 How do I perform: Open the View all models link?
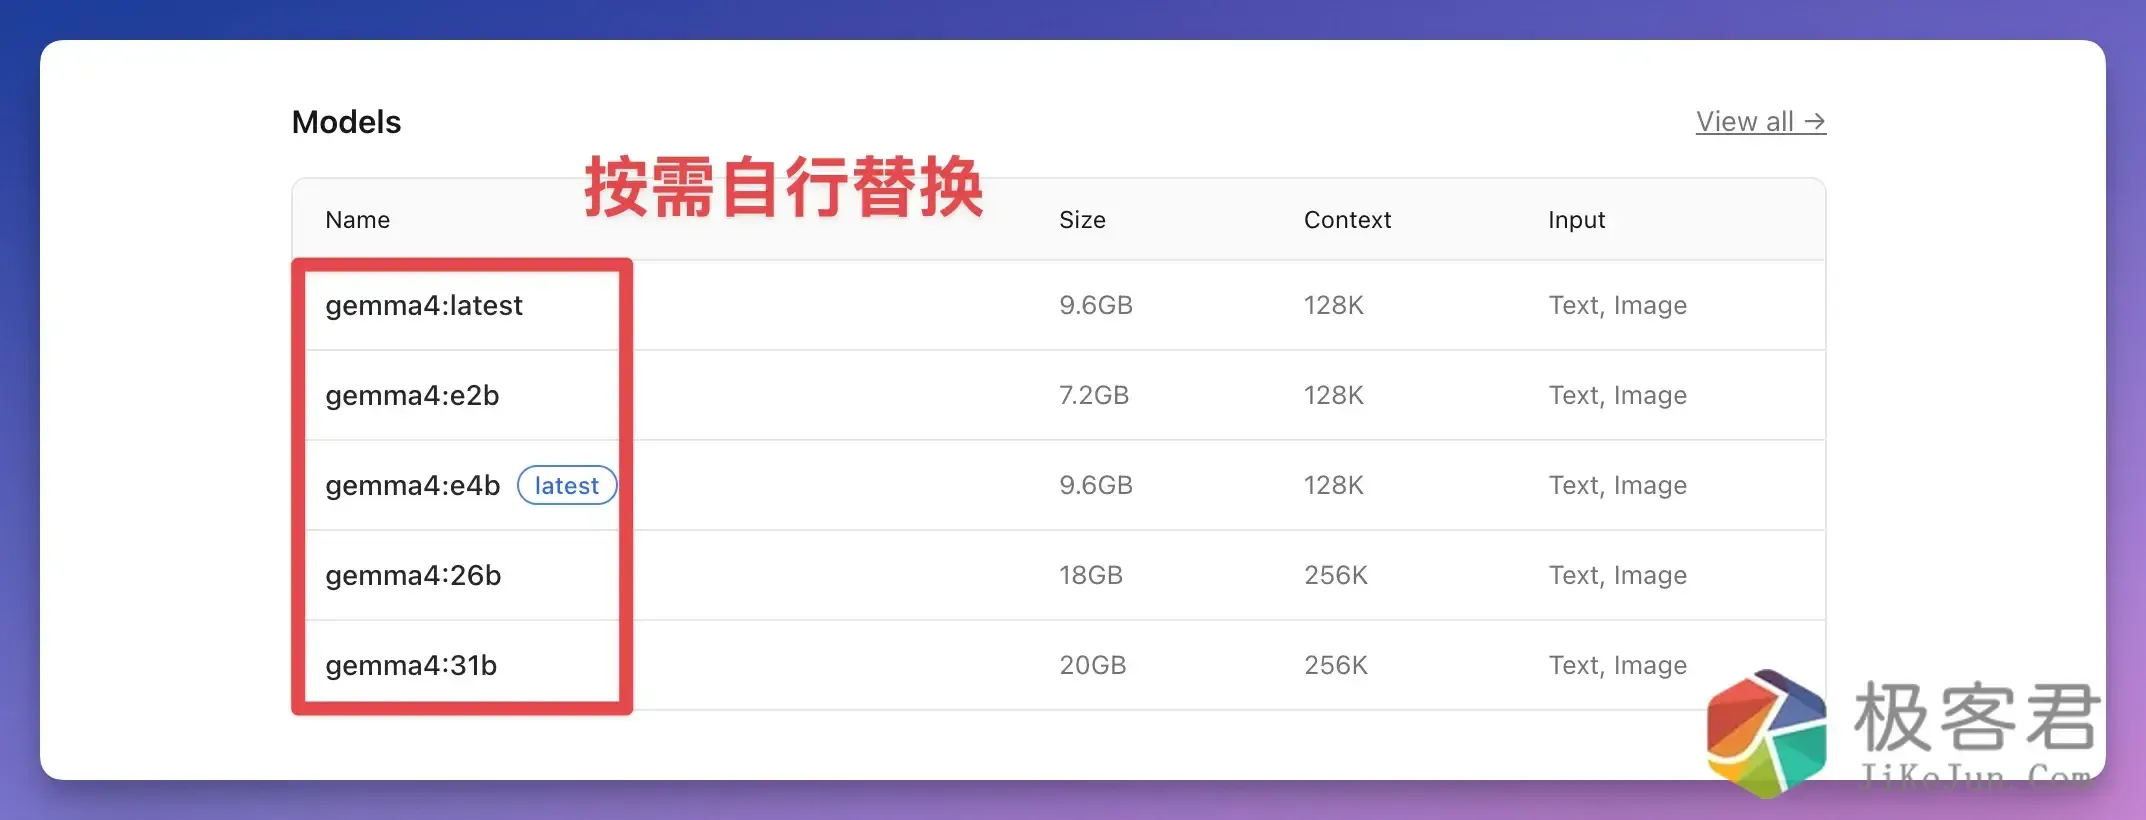(x=1760, y=122)
